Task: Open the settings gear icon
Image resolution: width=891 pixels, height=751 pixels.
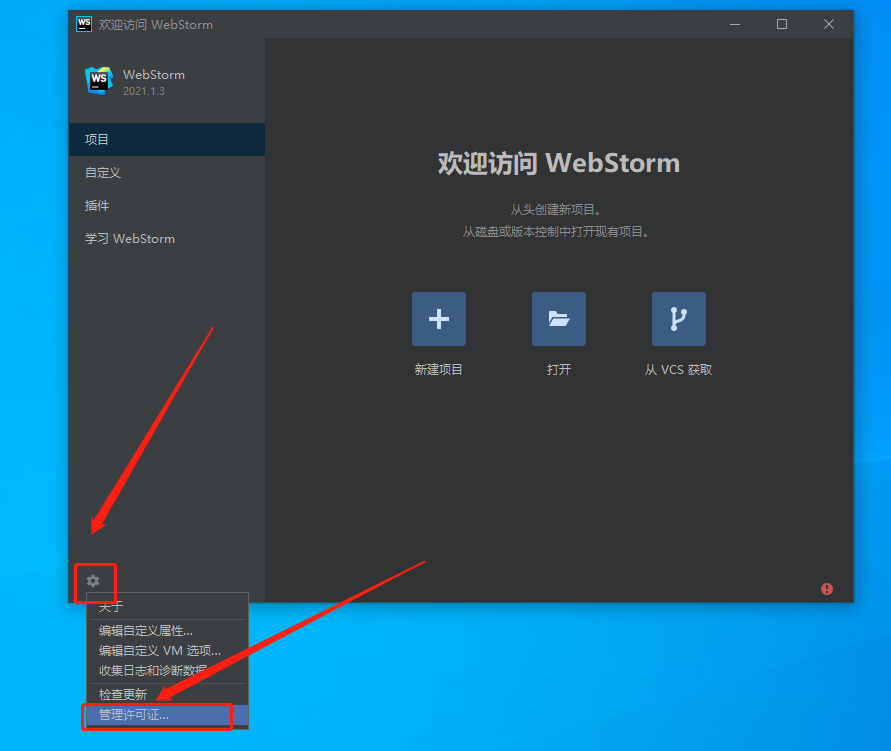Action: 93,581
